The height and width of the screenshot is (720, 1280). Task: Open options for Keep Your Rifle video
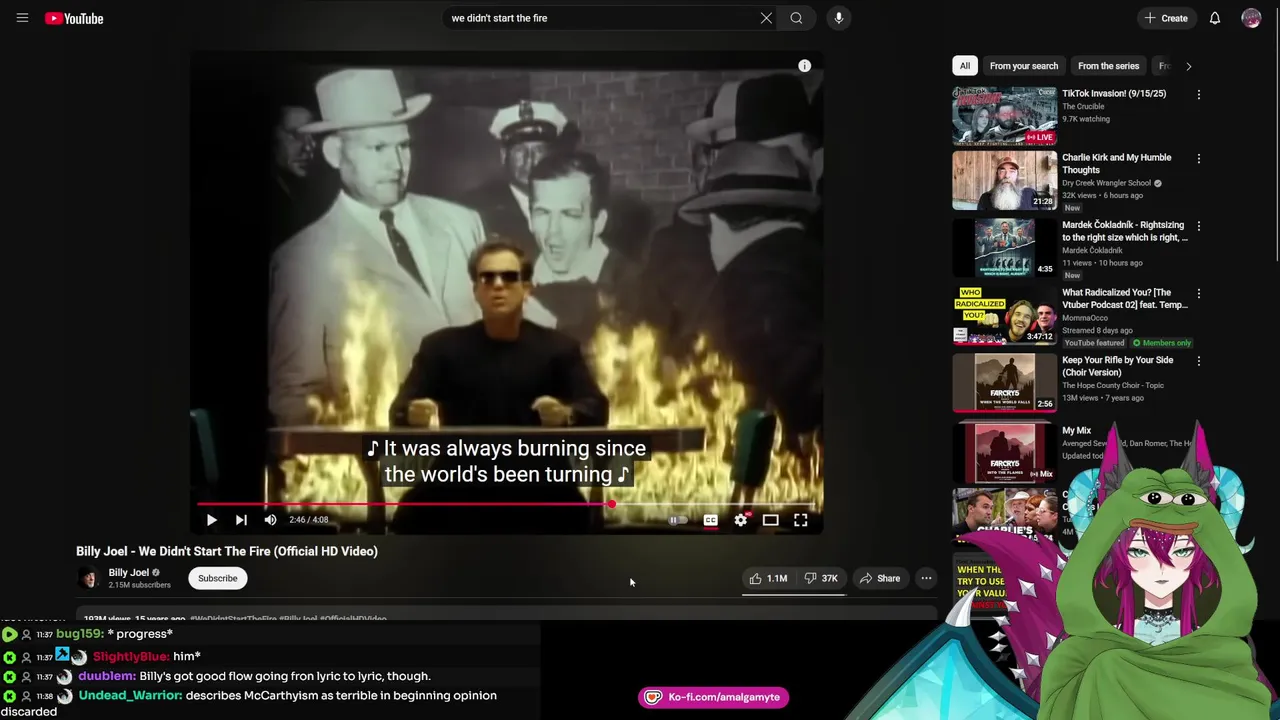1198,362
